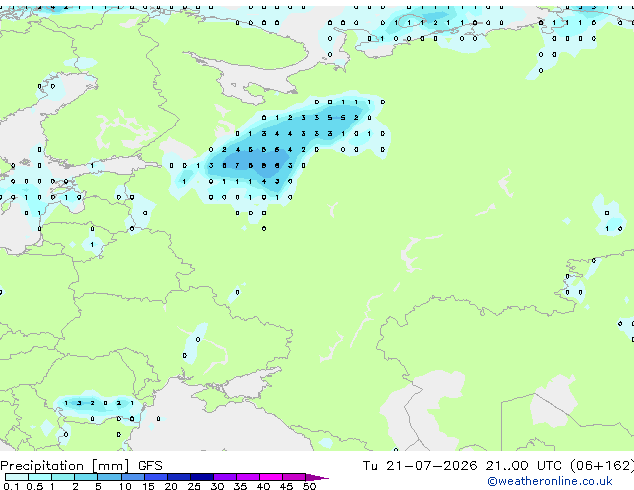
Task: Click the "UTC" timezone label
Action: pyautogui.click(x=549, y=466)
